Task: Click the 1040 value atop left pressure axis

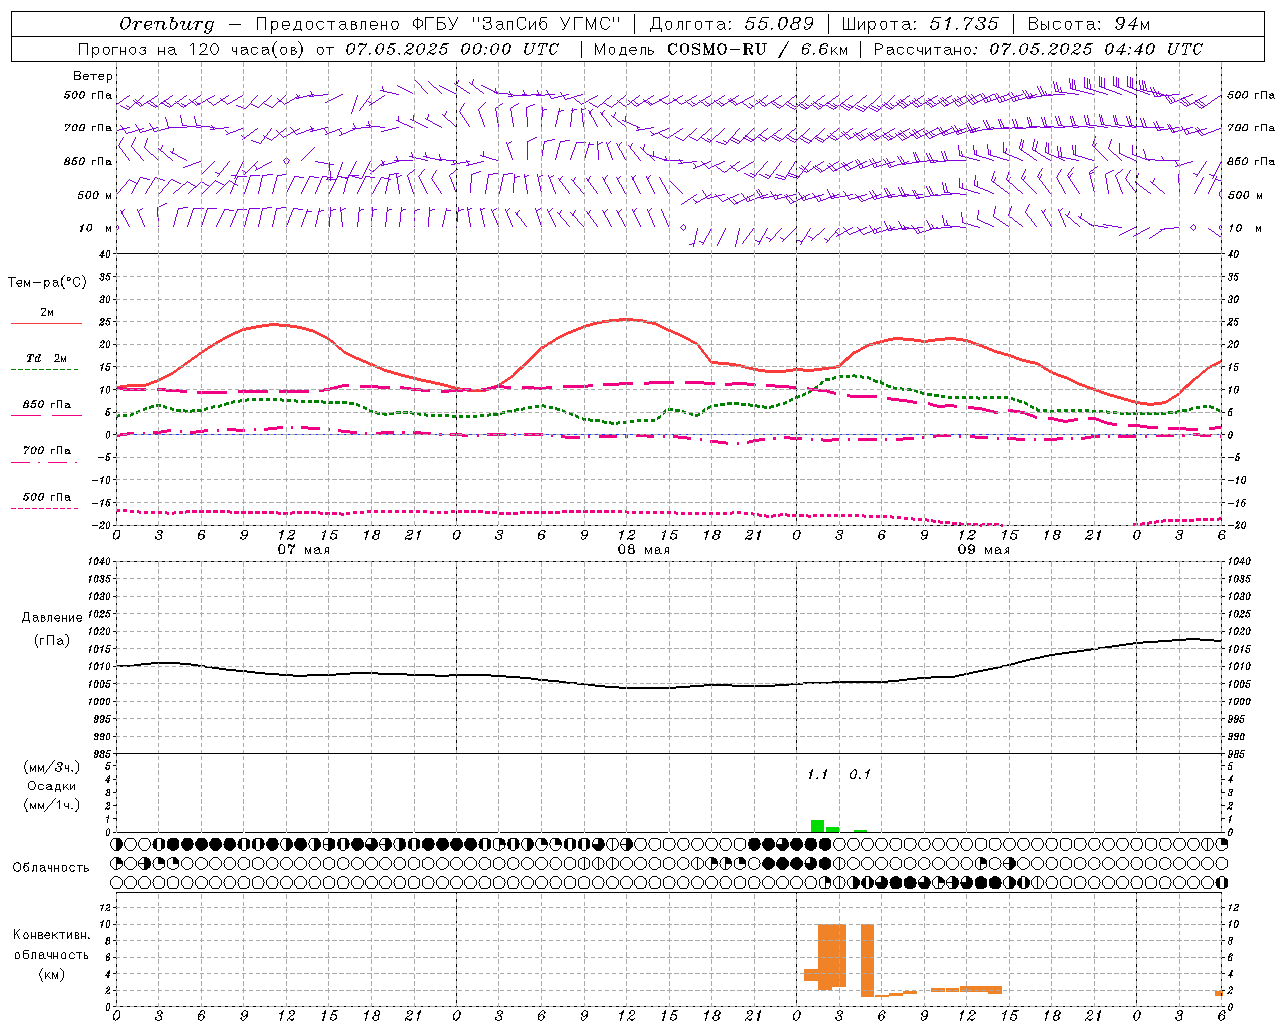Action: point(98,562)
